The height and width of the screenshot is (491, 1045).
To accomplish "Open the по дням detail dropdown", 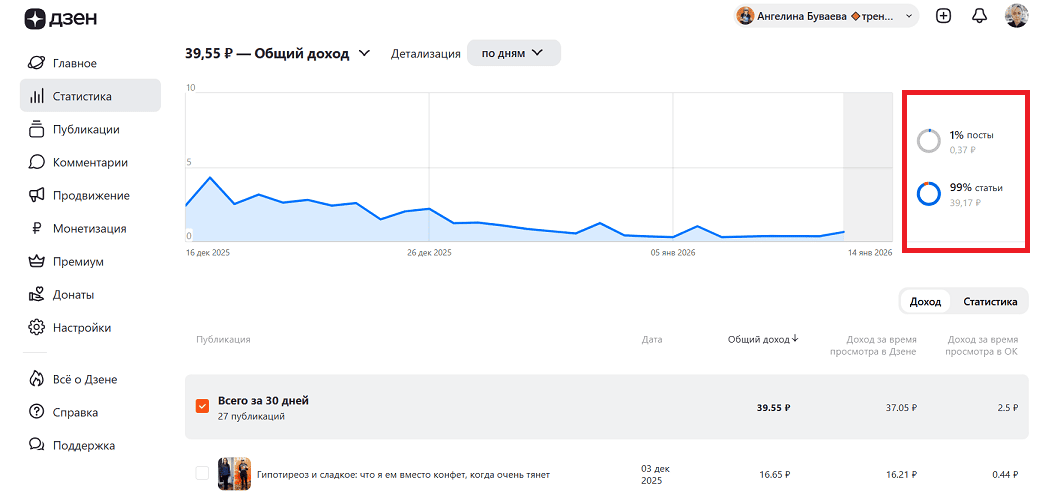I will pyautogui.click(x=513, y=53).
